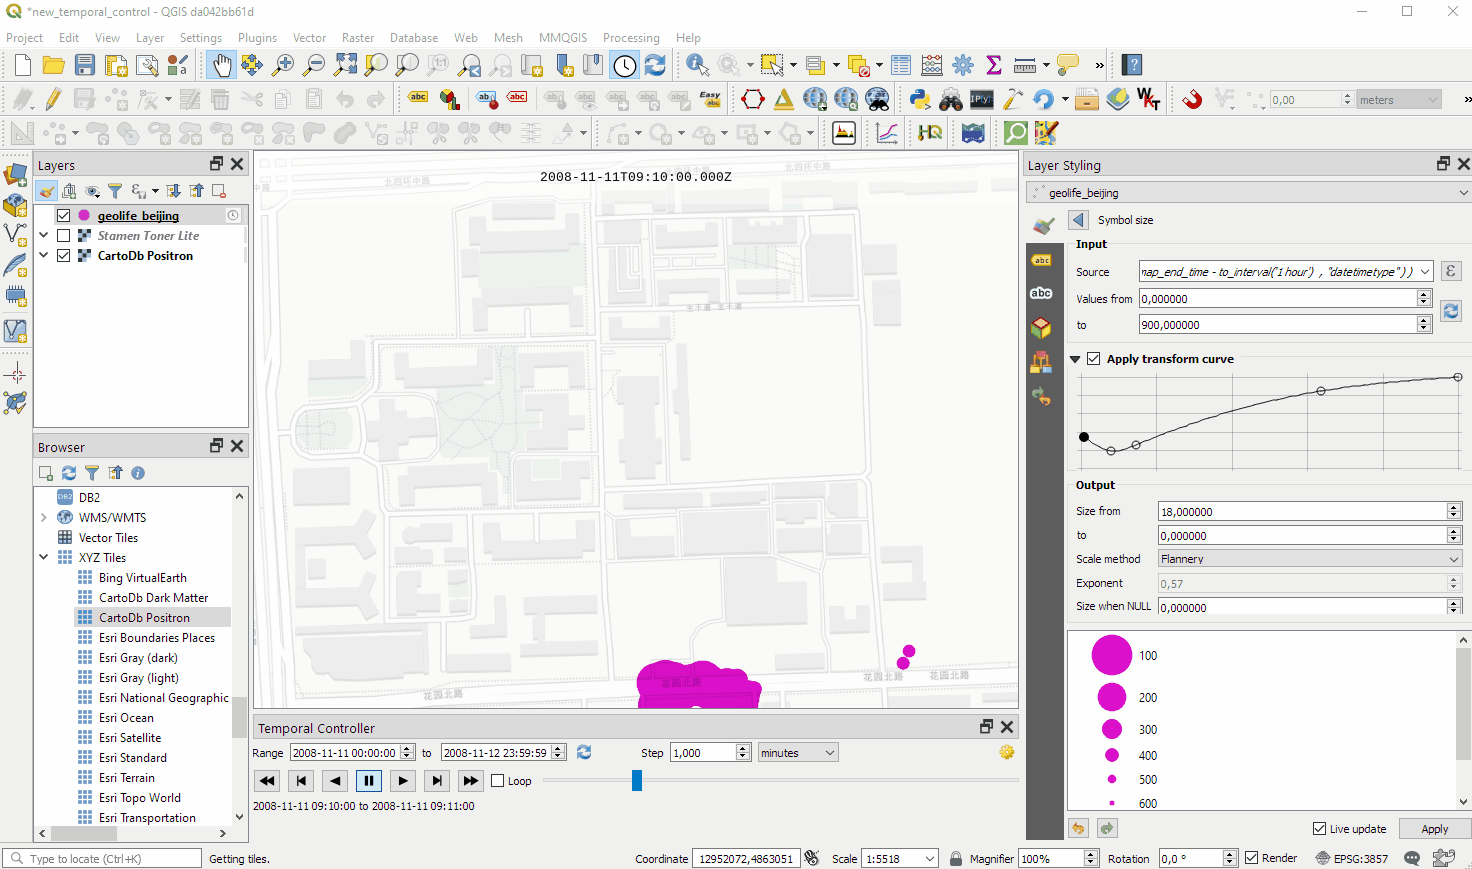The image size is (1472, 869).
Task: Click the Zoom Full extent icon
Action: [x=346, y=66]
